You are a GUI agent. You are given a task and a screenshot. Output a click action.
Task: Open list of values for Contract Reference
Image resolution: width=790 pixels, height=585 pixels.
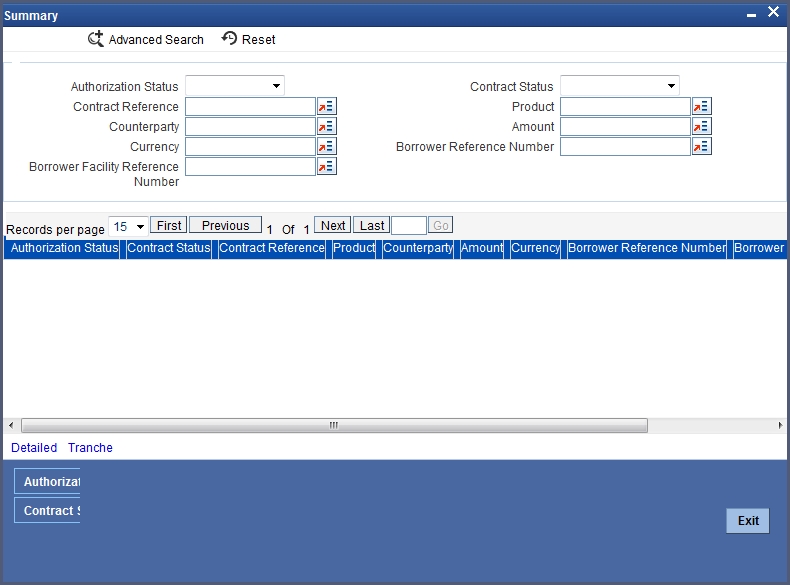click(x=326, y=106)
